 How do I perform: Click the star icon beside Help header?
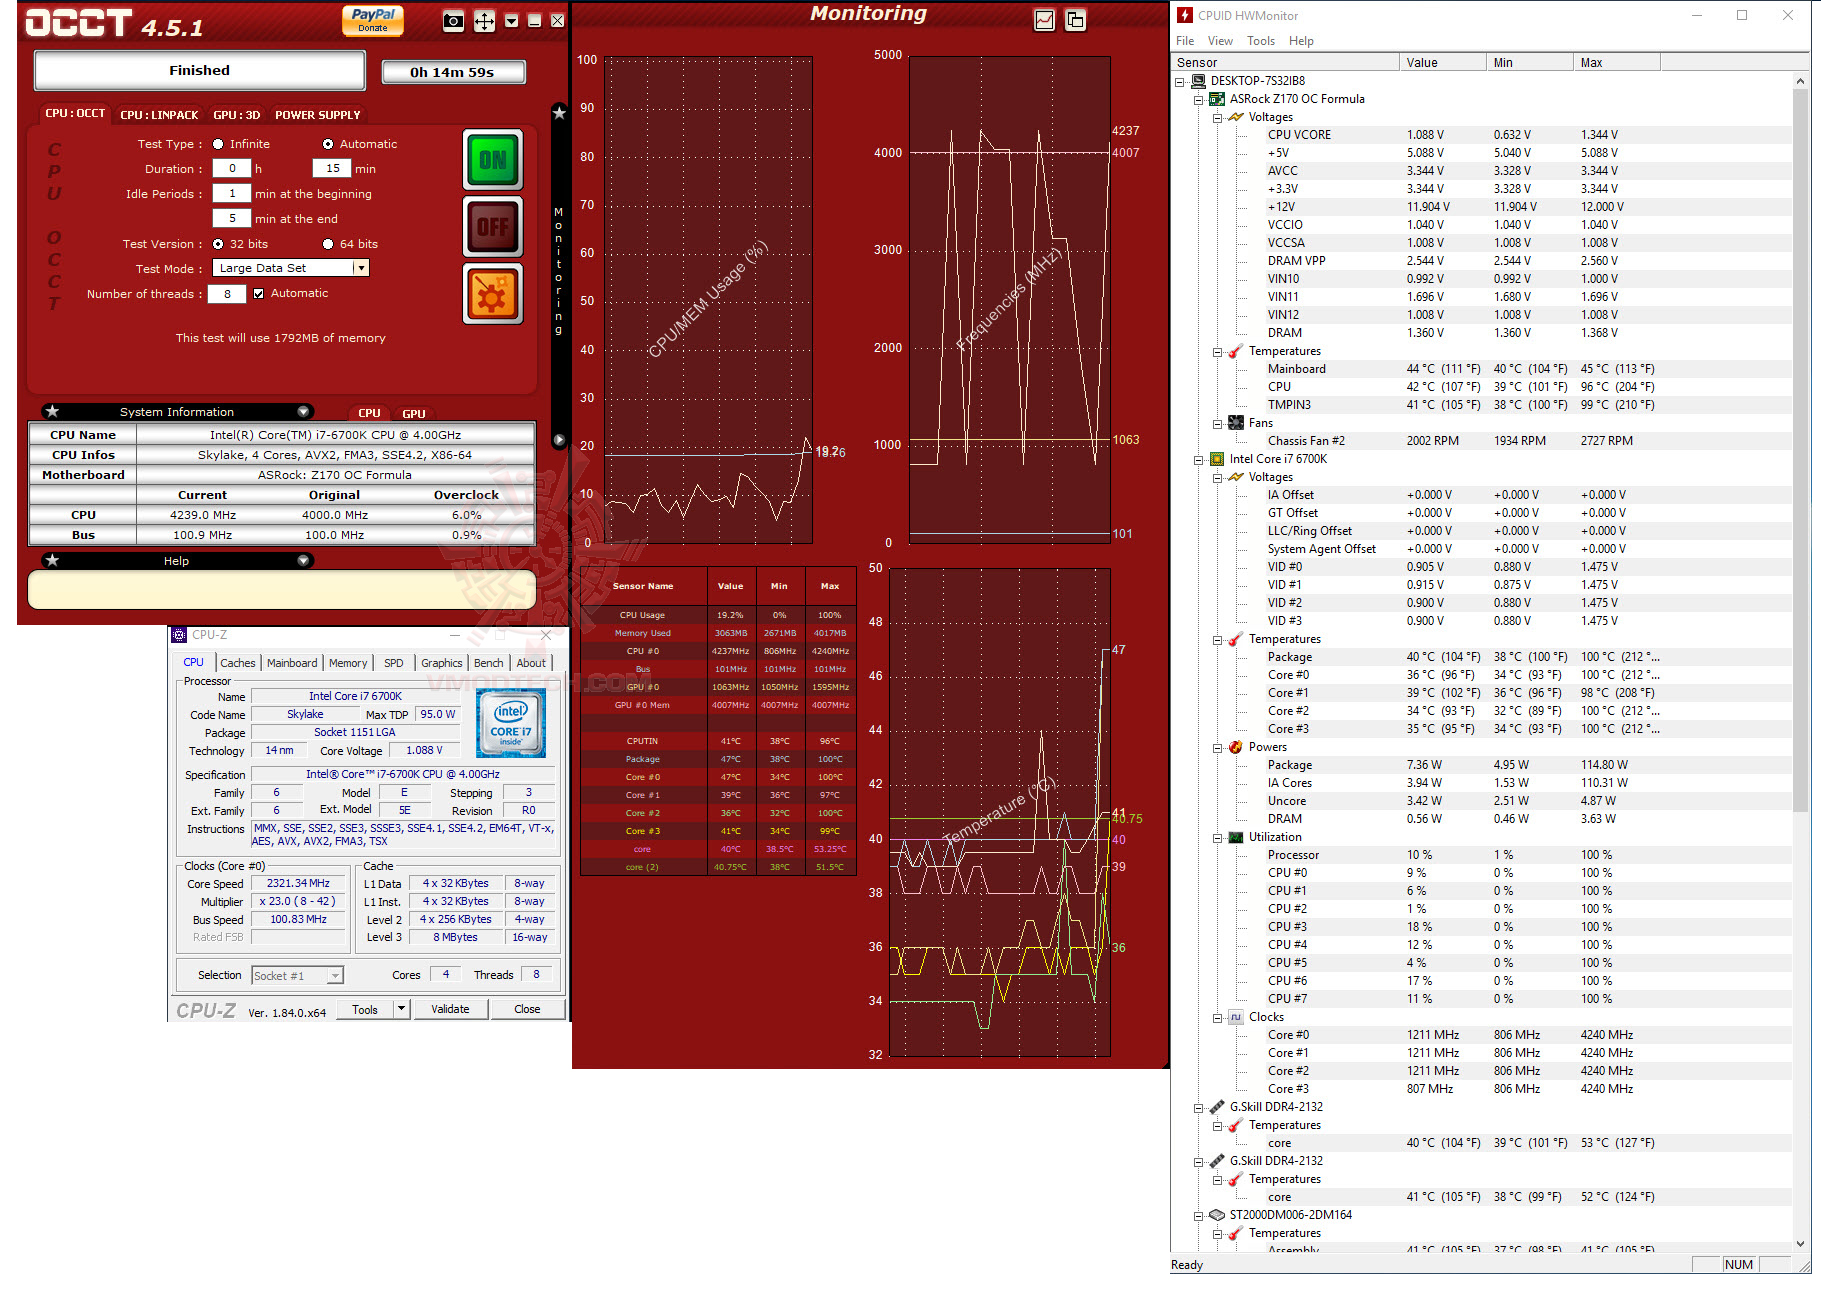pyautogui.click(x=53, y=561)
